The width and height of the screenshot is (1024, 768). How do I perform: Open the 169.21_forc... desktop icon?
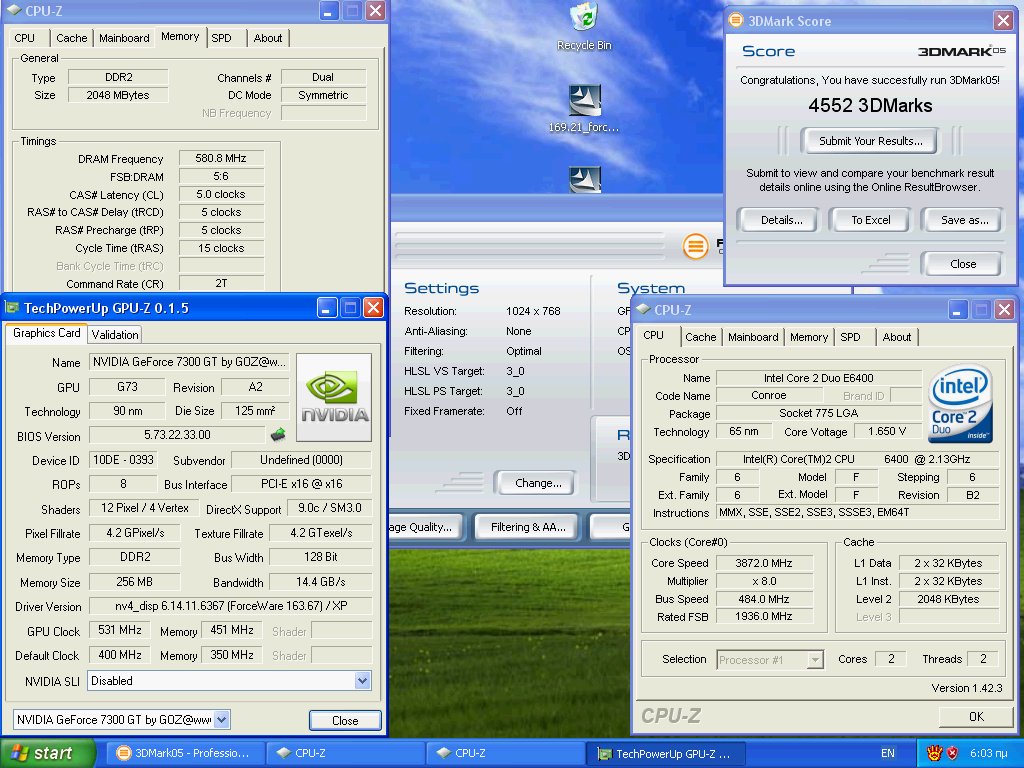pyautogui.click(x=584, y=108)
